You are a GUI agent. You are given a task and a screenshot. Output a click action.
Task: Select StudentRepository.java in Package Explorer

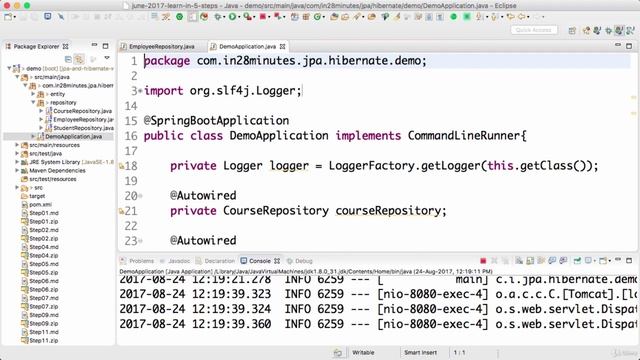[x=83, y=128]
